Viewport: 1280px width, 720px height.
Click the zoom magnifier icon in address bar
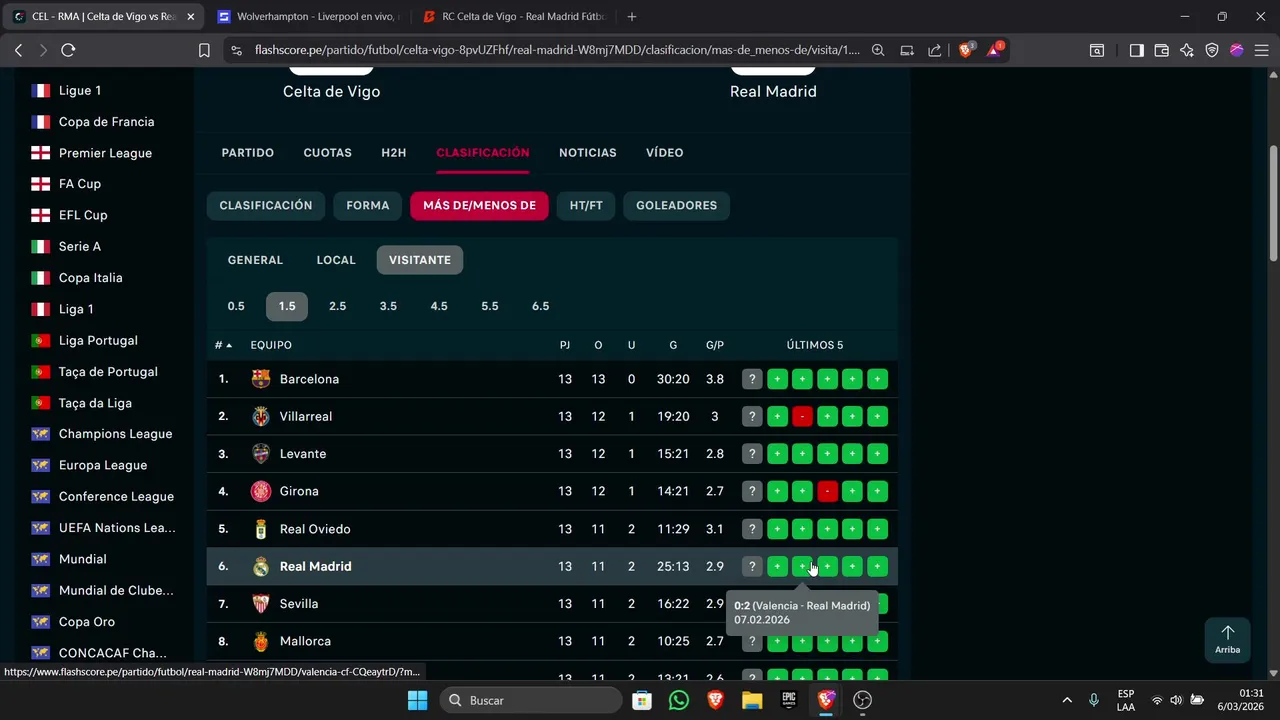click(878, 50)
